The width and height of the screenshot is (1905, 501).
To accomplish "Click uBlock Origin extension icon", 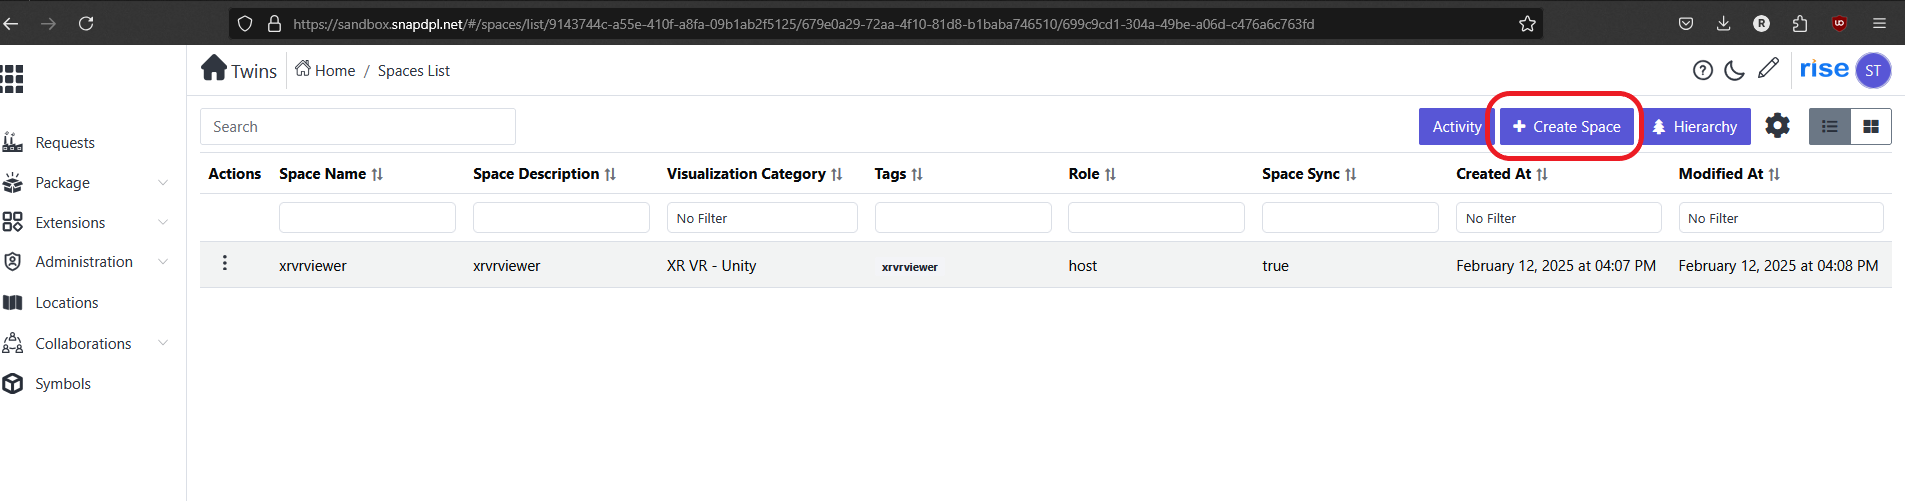I will click(x=1839, y=23).
